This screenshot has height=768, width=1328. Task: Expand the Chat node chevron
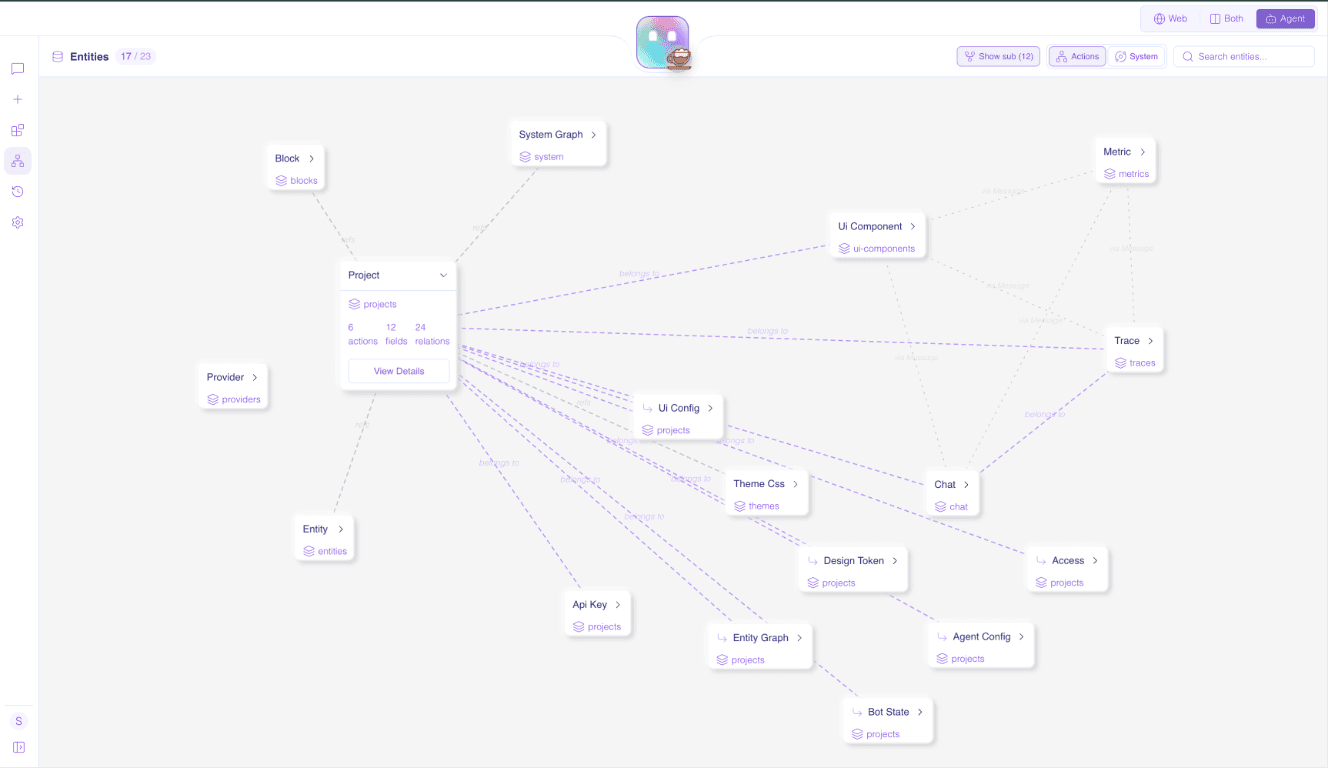[966, 485]
